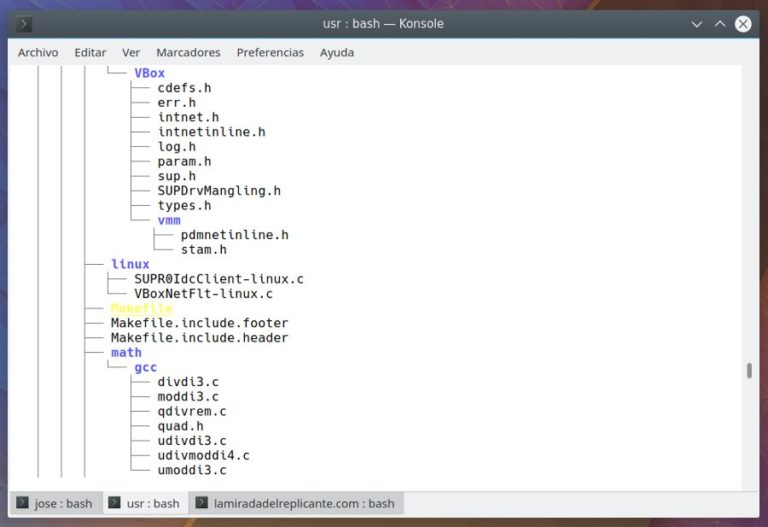This screenshot has height=527, width=768.
Task: Open the Ver menu
Action: click(131, 52)
